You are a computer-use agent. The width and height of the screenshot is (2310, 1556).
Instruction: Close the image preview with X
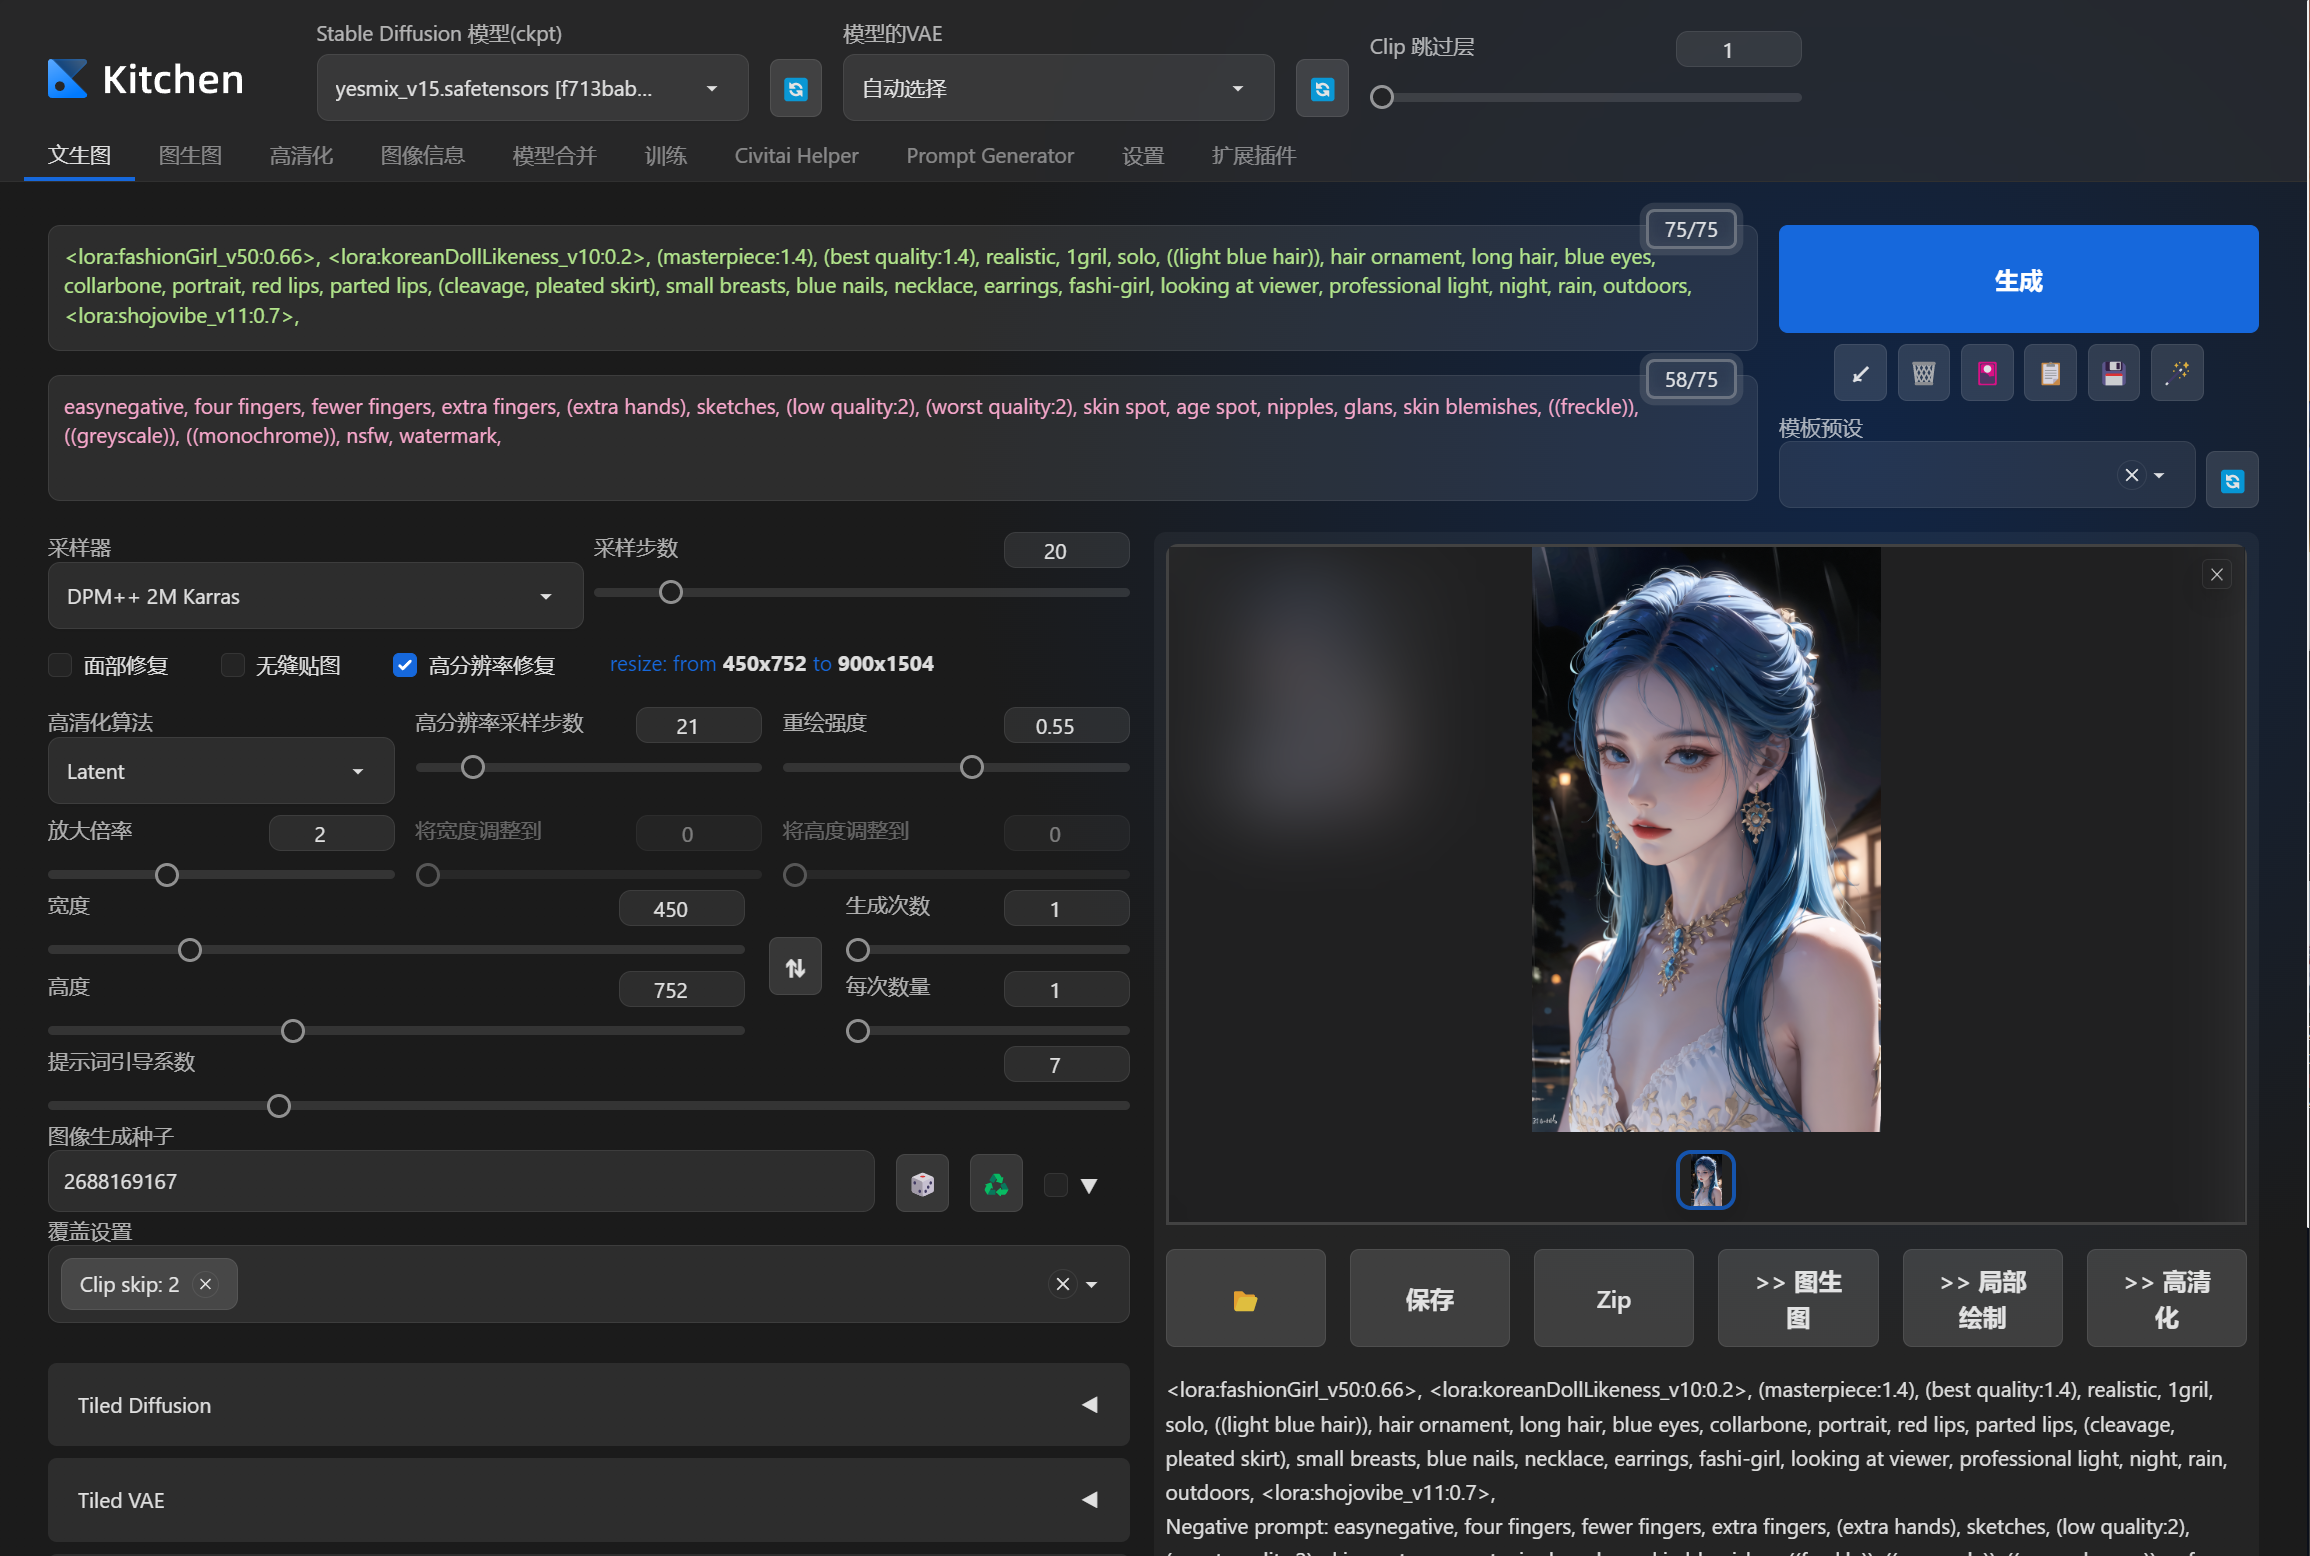click(2217, 574)
